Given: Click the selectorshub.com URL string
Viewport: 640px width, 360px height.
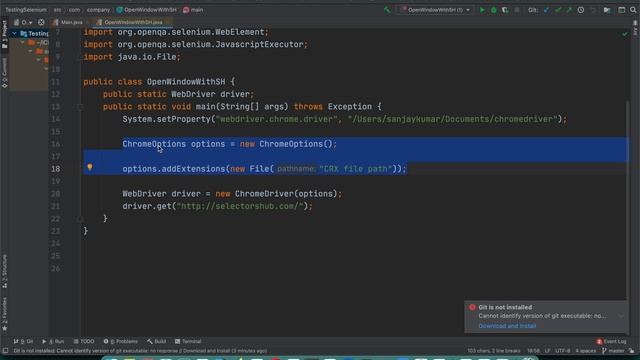Looking at the screenshot, I should coord(242,207).
